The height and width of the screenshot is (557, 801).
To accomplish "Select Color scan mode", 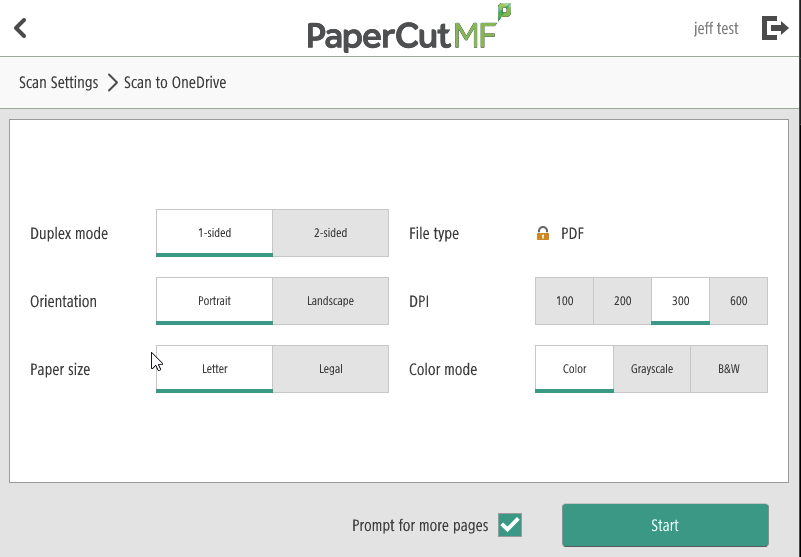I will tap(574, 369).
